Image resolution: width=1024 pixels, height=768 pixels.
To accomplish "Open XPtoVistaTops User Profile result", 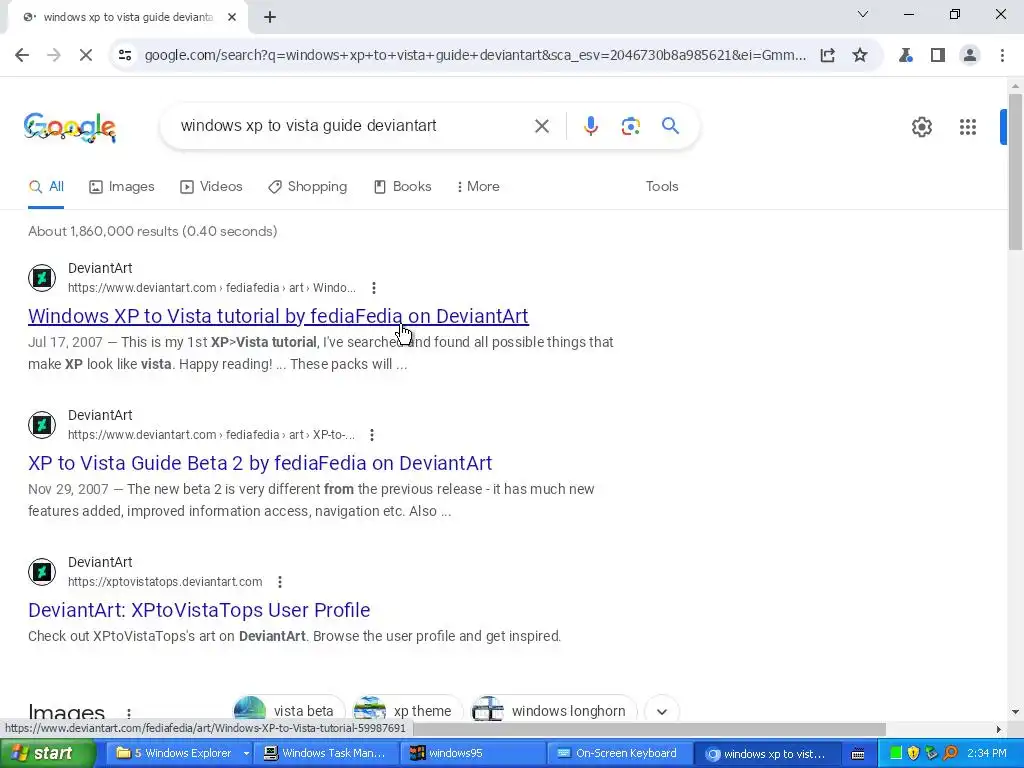I will [199, 610].
